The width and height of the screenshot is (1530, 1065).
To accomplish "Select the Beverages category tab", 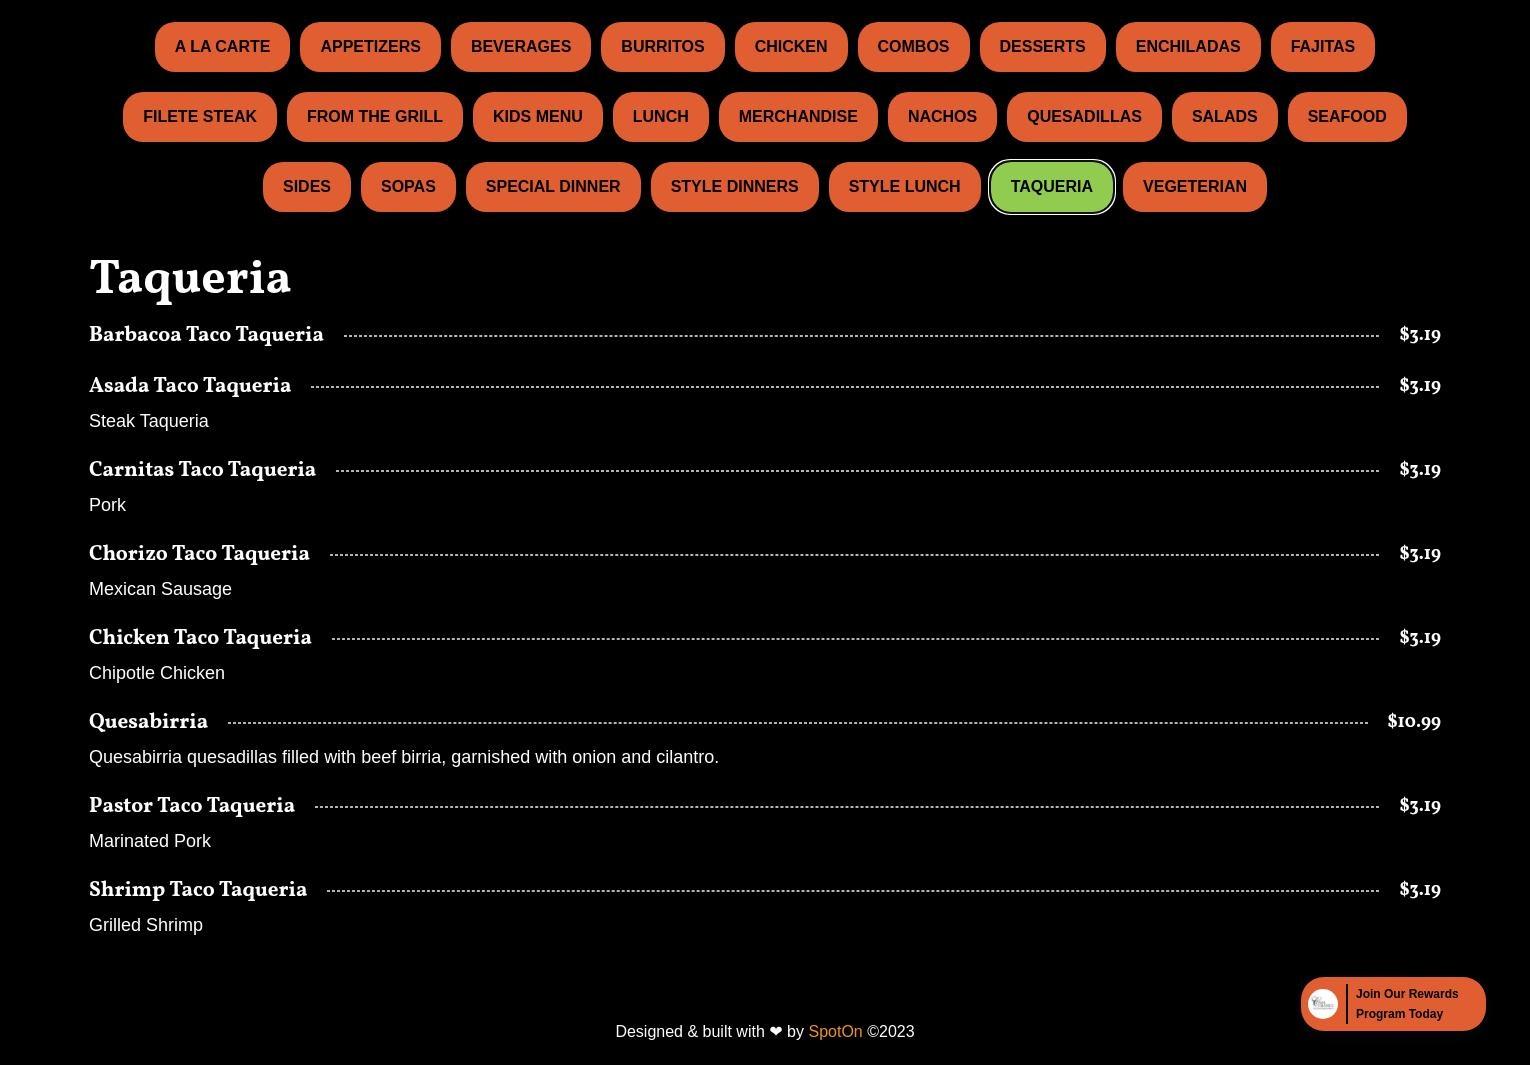I will point(521,47).
